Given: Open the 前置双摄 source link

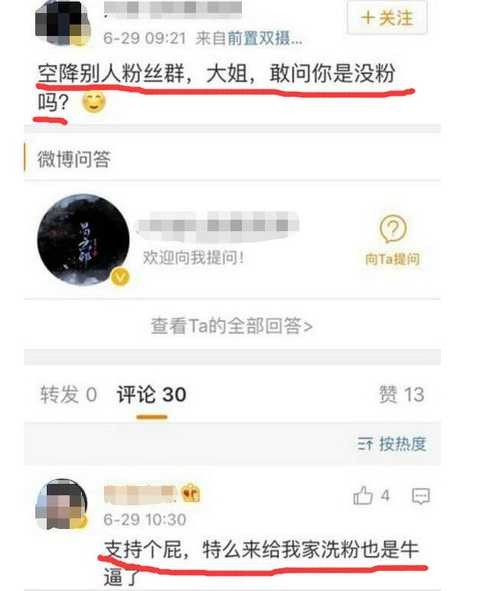Looking at the screenshot, I should [264, 38].
